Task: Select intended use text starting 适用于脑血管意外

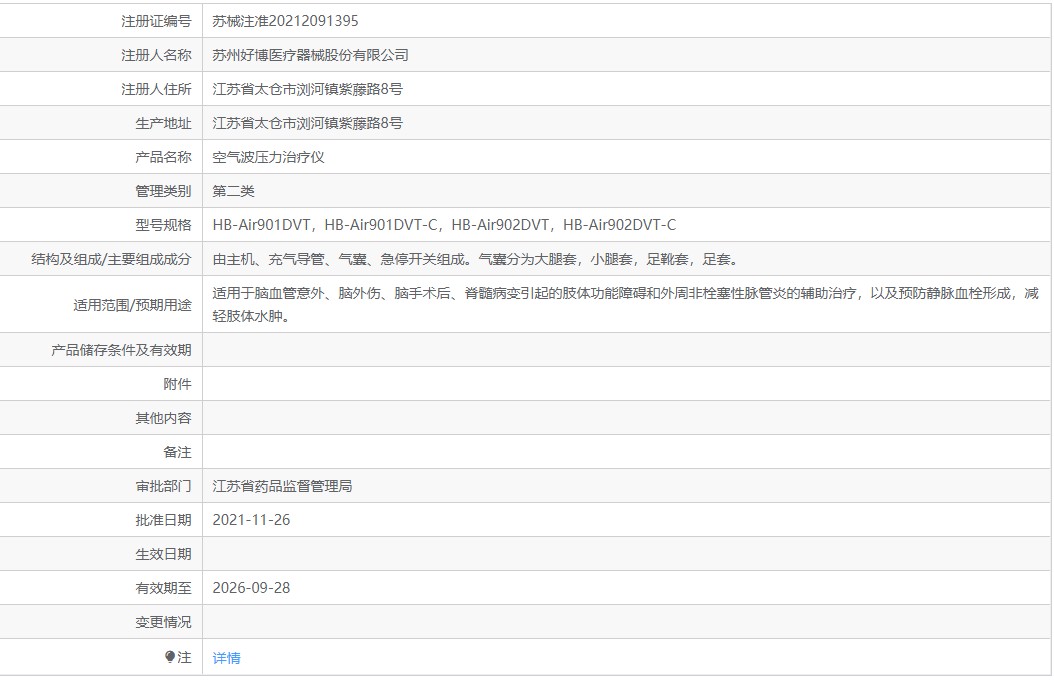Action: [x=625, y=305]
